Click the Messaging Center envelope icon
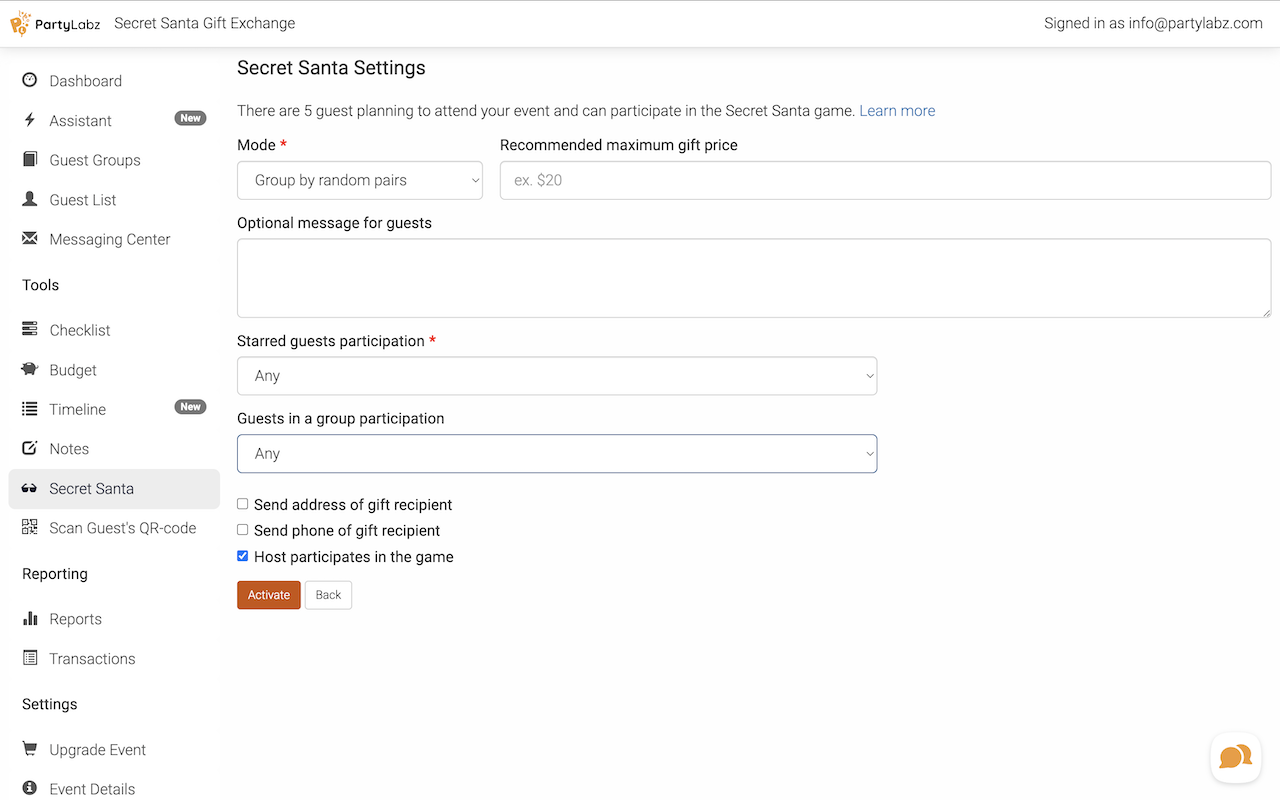 click(x=30, y=239)
